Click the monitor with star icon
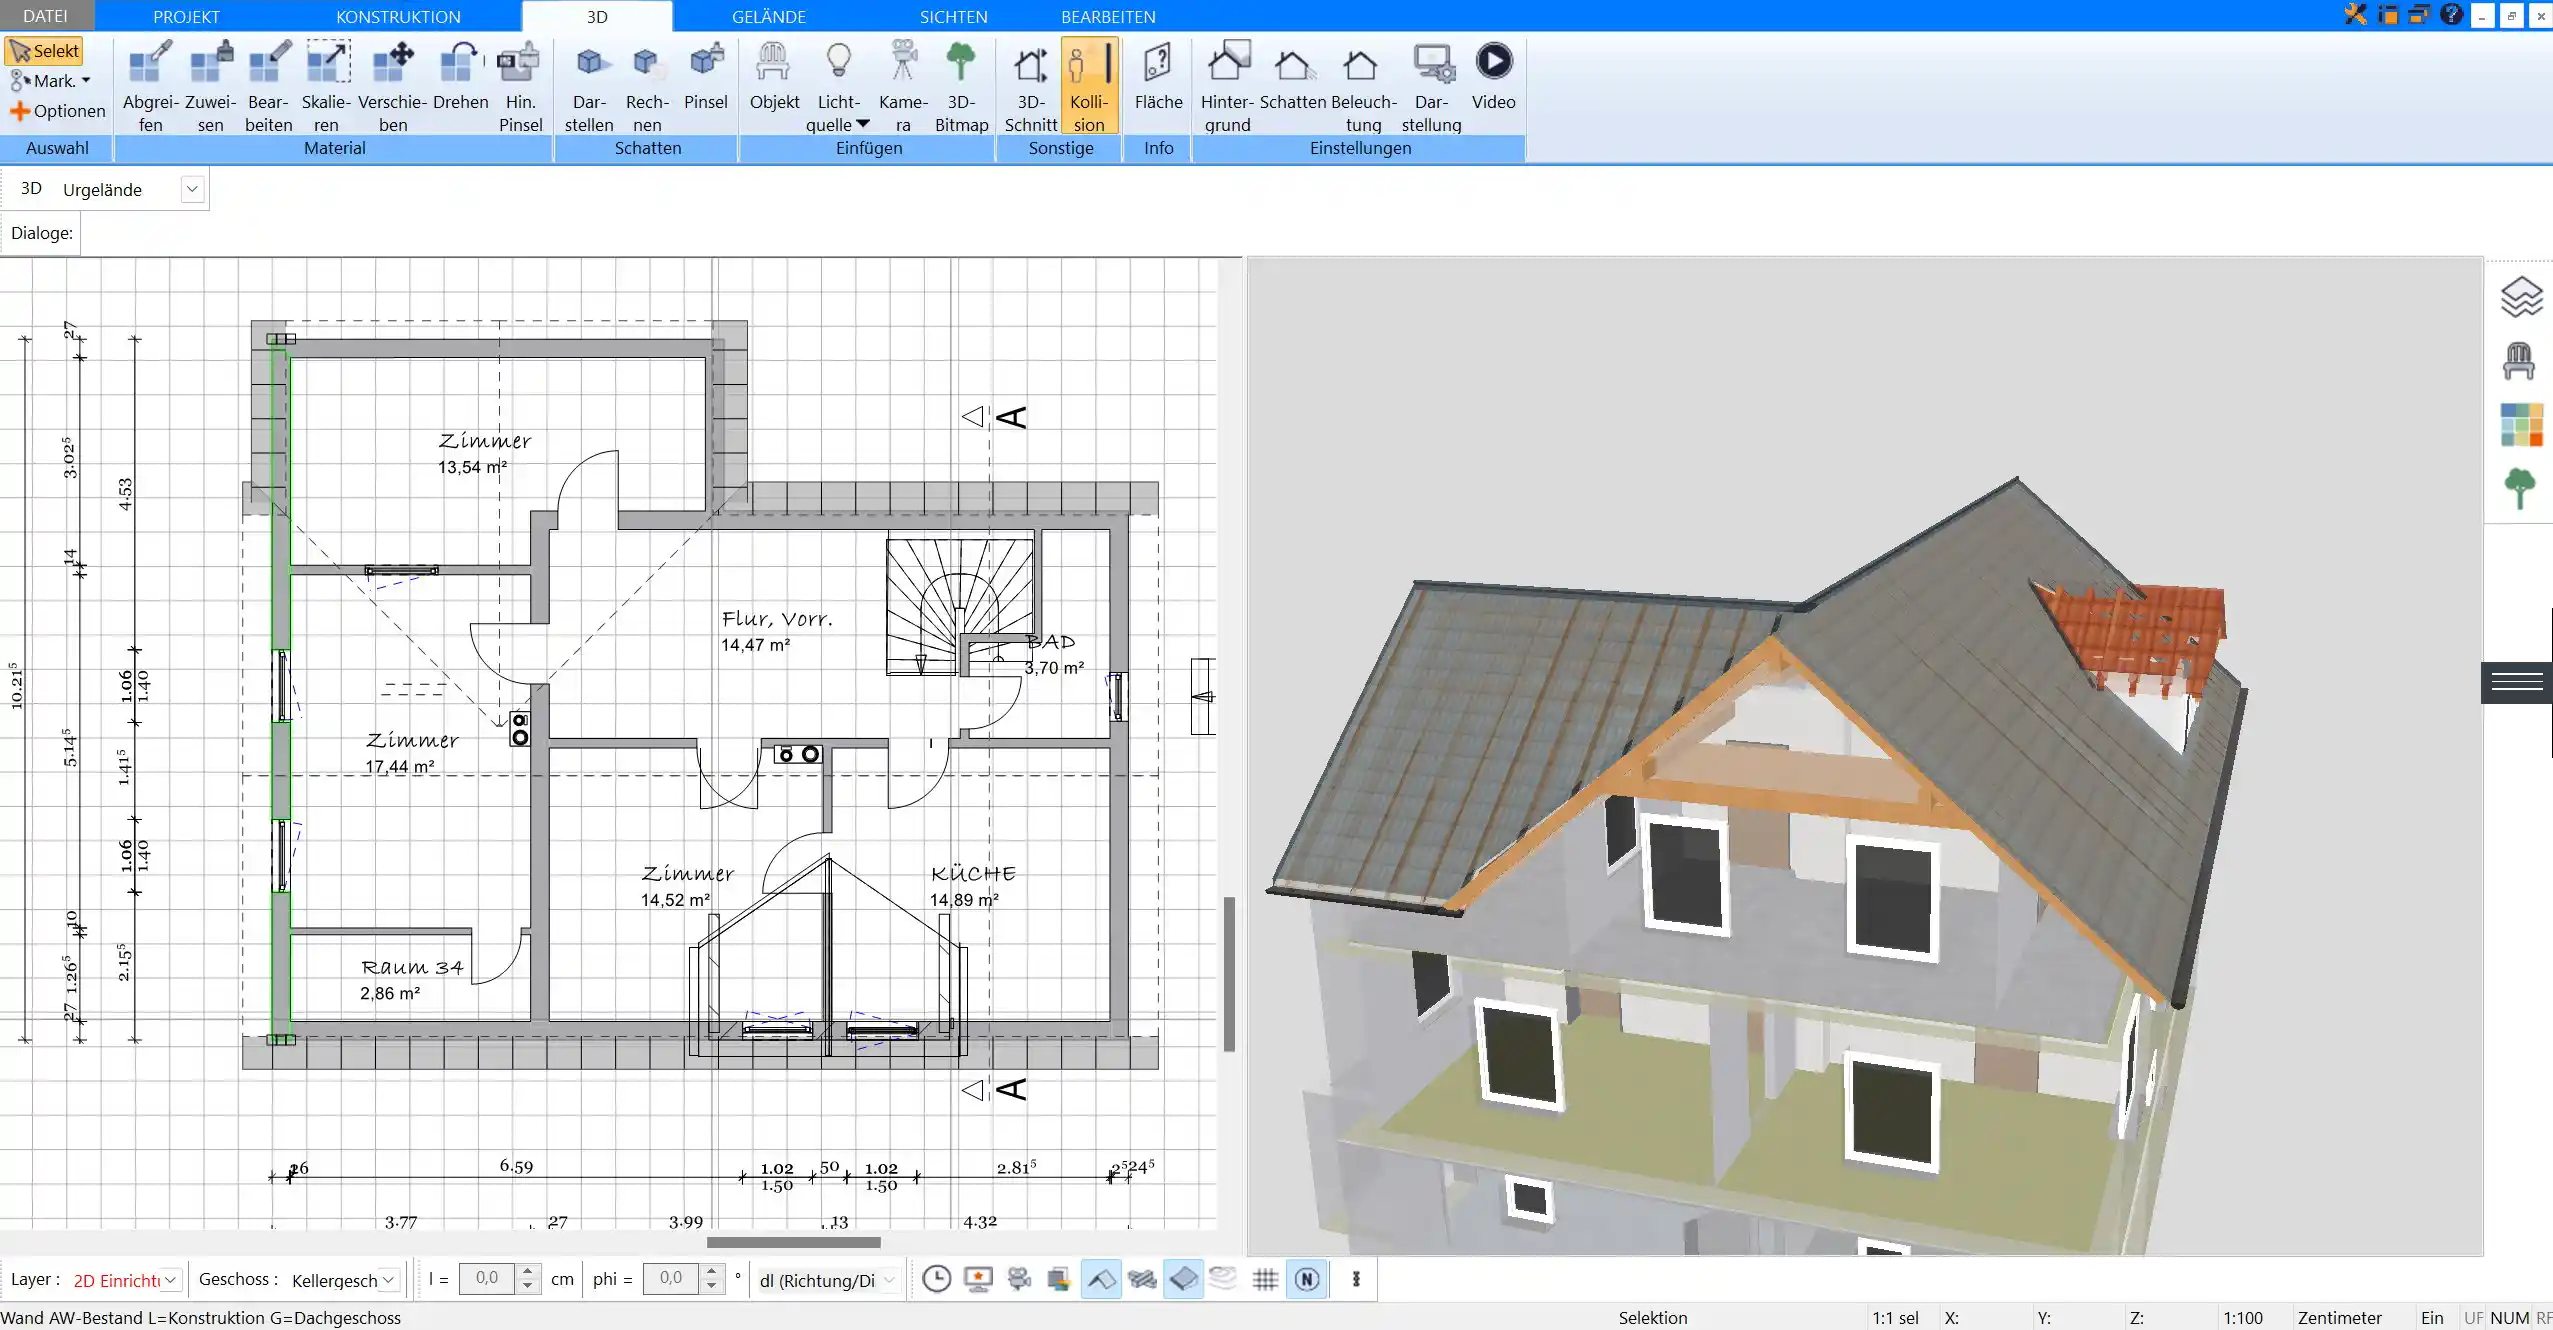This screenshot has height=1330, width=2553. (x=978, y=1279)
